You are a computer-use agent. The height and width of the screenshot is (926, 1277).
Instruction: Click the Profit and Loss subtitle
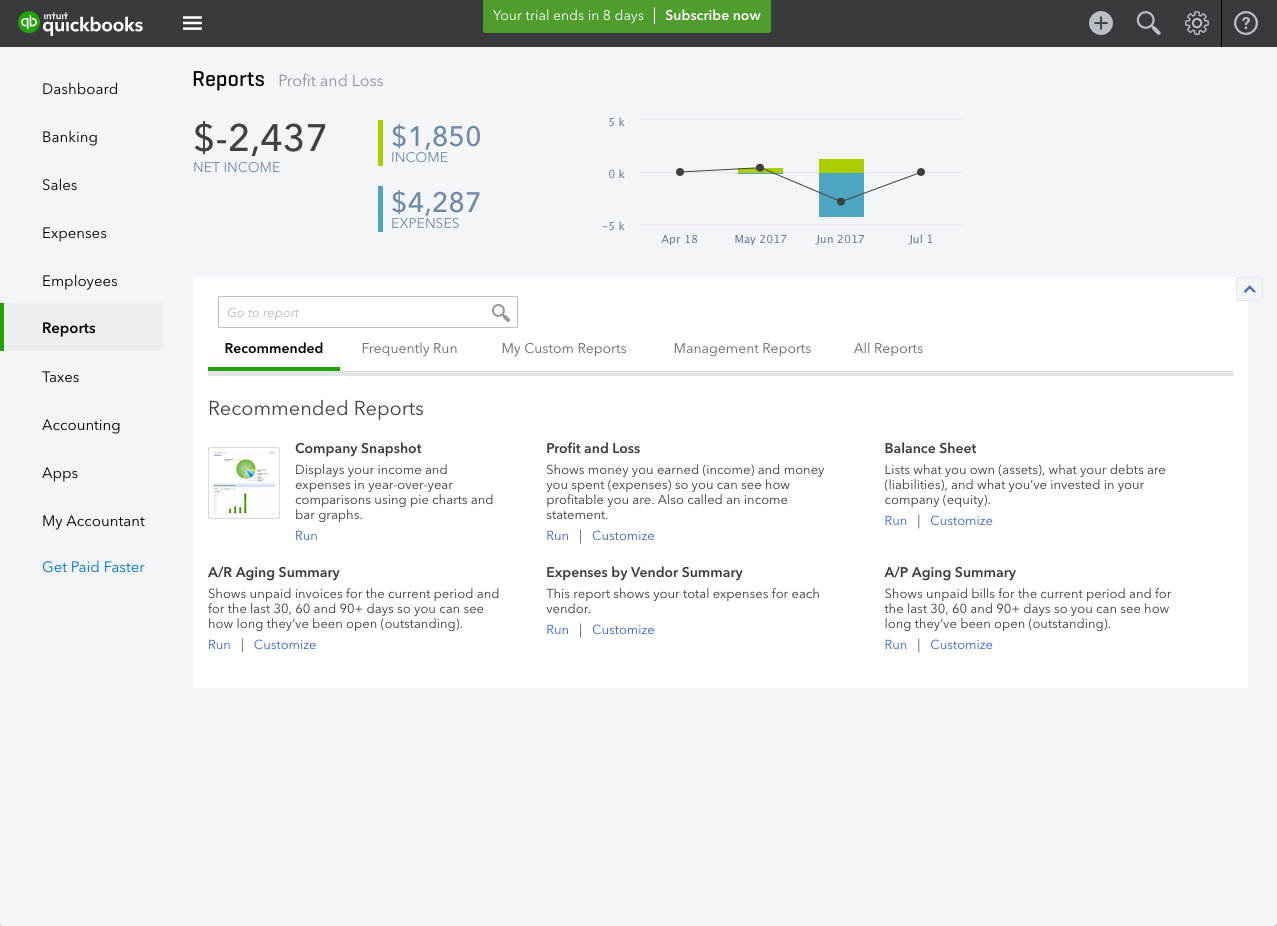point(331,81)
